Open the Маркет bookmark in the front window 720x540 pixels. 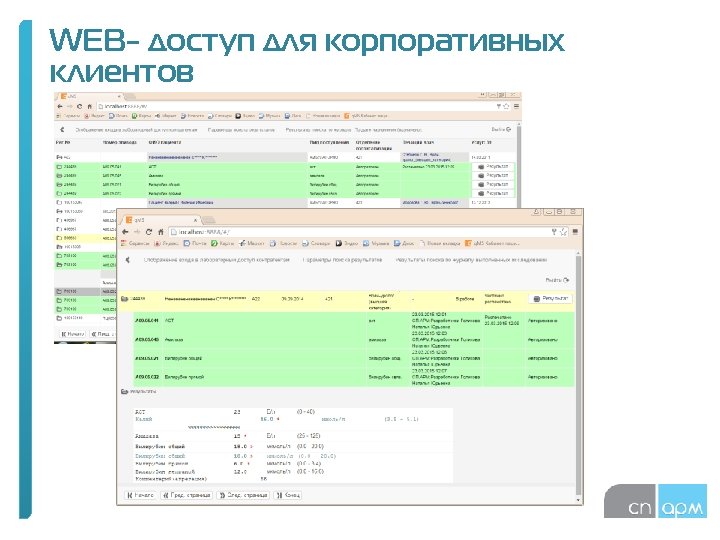tap(252, 243)
